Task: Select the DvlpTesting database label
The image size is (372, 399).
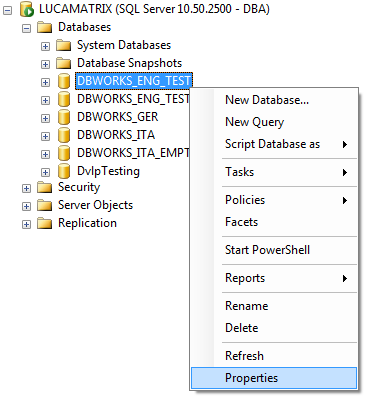Action: [x=108, y=171]
